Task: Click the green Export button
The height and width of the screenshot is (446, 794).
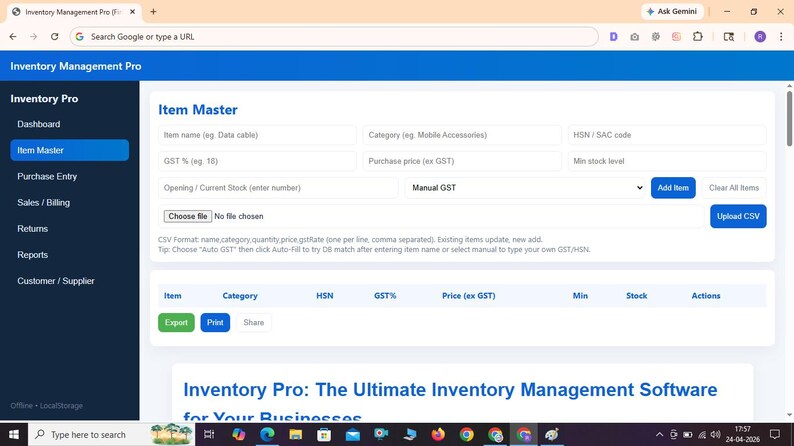Action: tap(176, 322)
